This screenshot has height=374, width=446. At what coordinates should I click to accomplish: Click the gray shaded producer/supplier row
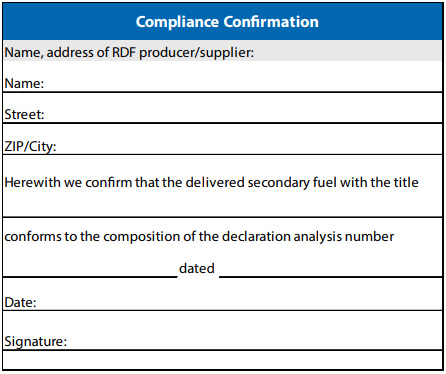pyautogui.click(x=223, y=51)
